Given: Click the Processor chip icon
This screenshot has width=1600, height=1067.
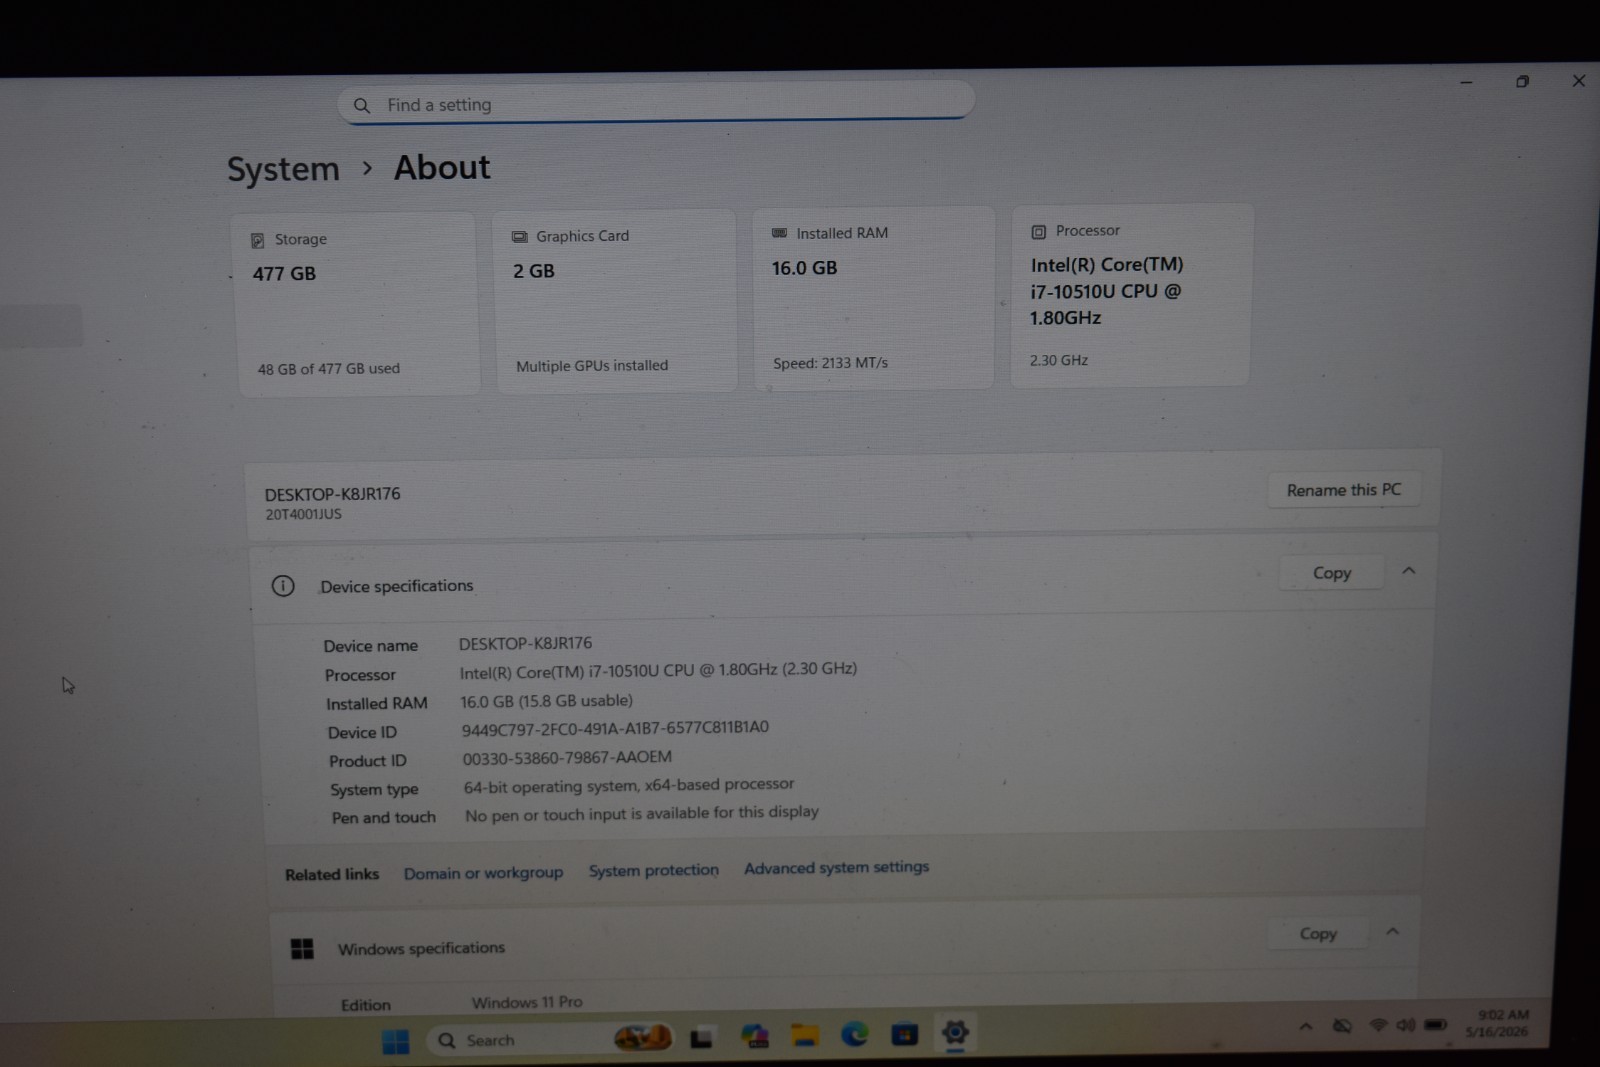Looking at the screenshot, I should point(1038,232).
